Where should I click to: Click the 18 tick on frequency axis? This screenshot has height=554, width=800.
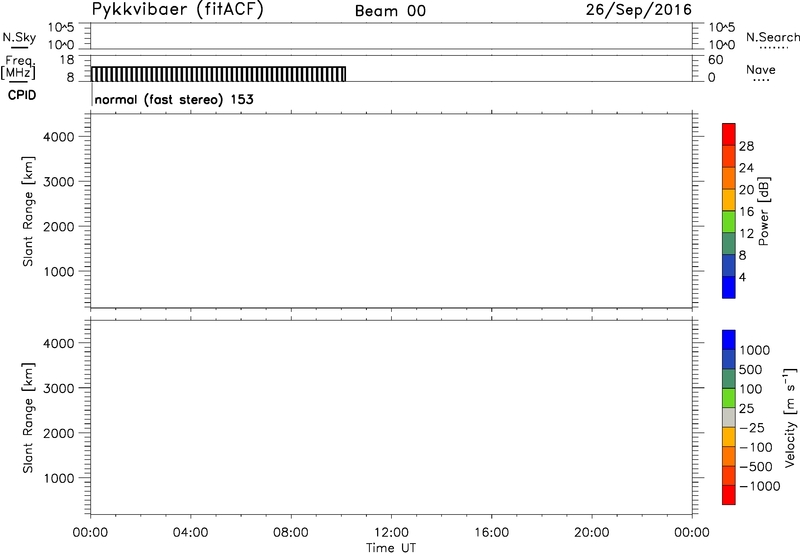coord(66,60)
